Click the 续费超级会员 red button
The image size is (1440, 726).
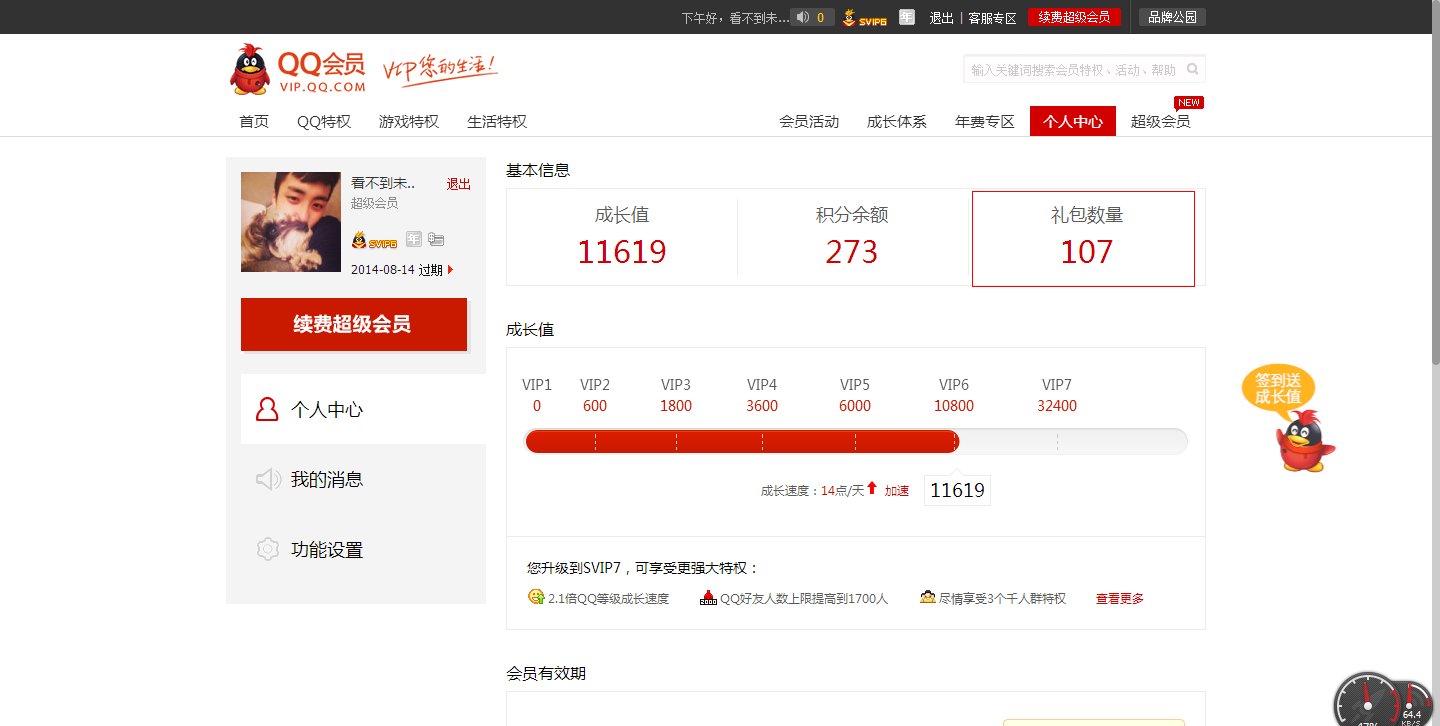click(x=354, y=325)
